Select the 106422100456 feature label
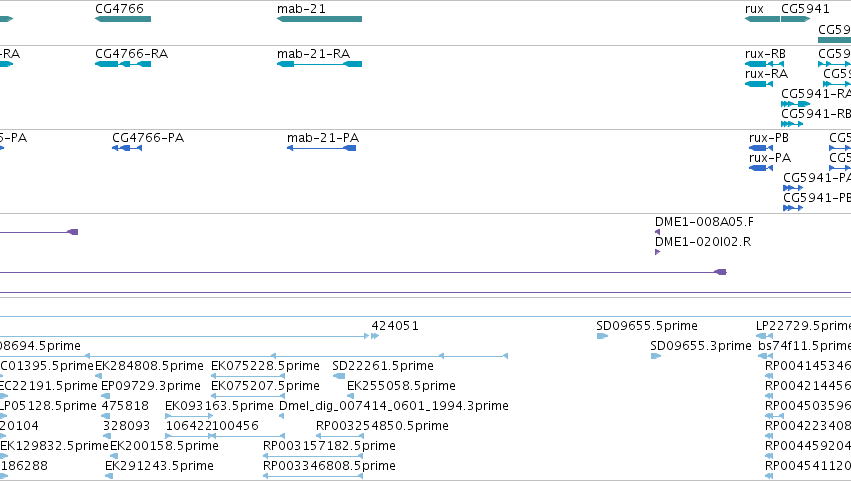Screen dimensions: 851x481 [x=212, y=427]
